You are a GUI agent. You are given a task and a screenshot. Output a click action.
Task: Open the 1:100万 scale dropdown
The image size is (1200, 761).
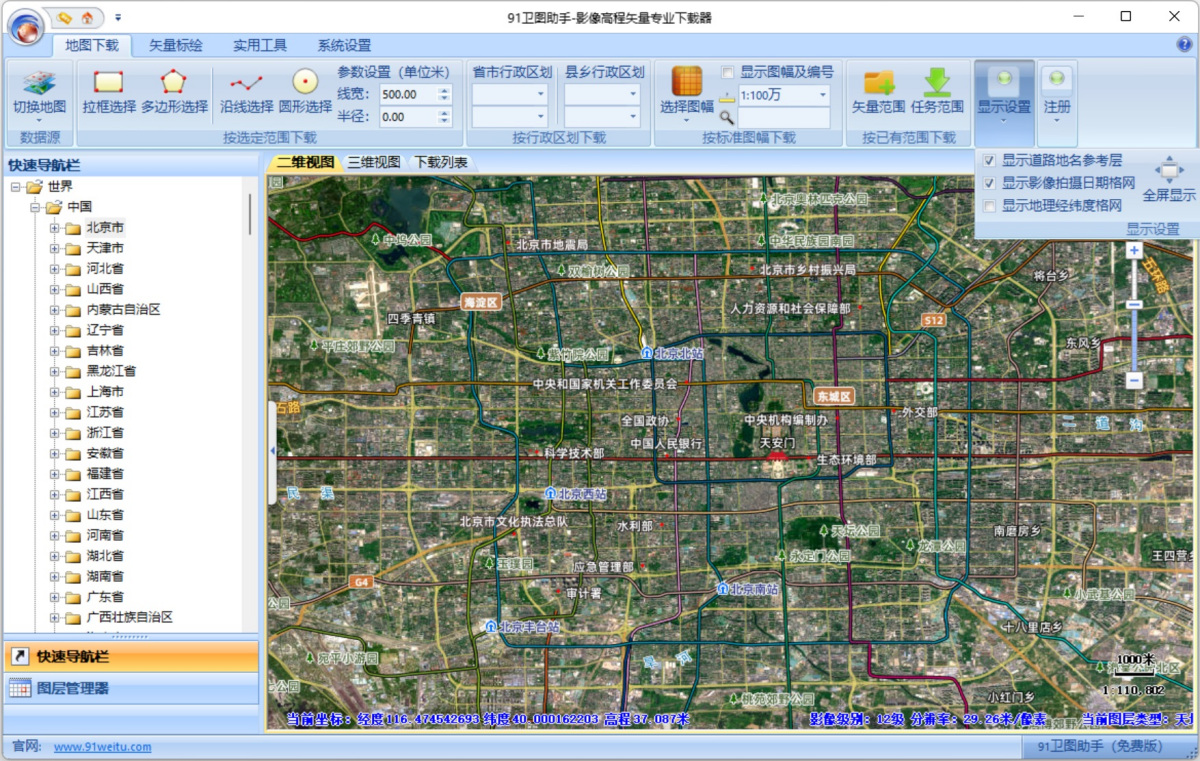click(822, 95)
